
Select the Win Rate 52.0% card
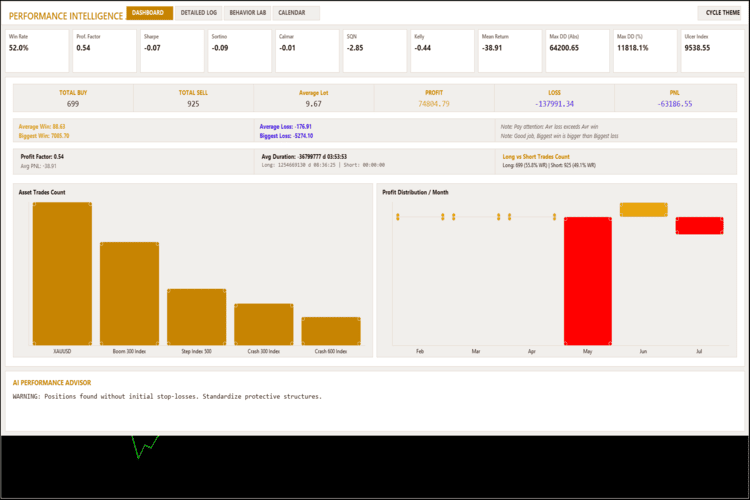coord(37,51)
